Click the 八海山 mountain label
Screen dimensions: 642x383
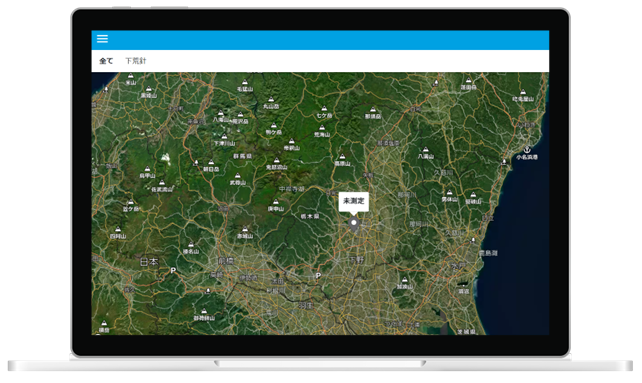tap(221, 120)
